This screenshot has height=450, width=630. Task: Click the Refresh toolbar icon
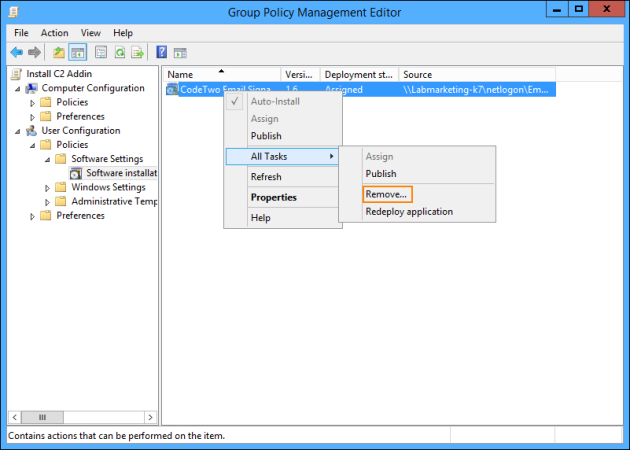tap(120, 52)
